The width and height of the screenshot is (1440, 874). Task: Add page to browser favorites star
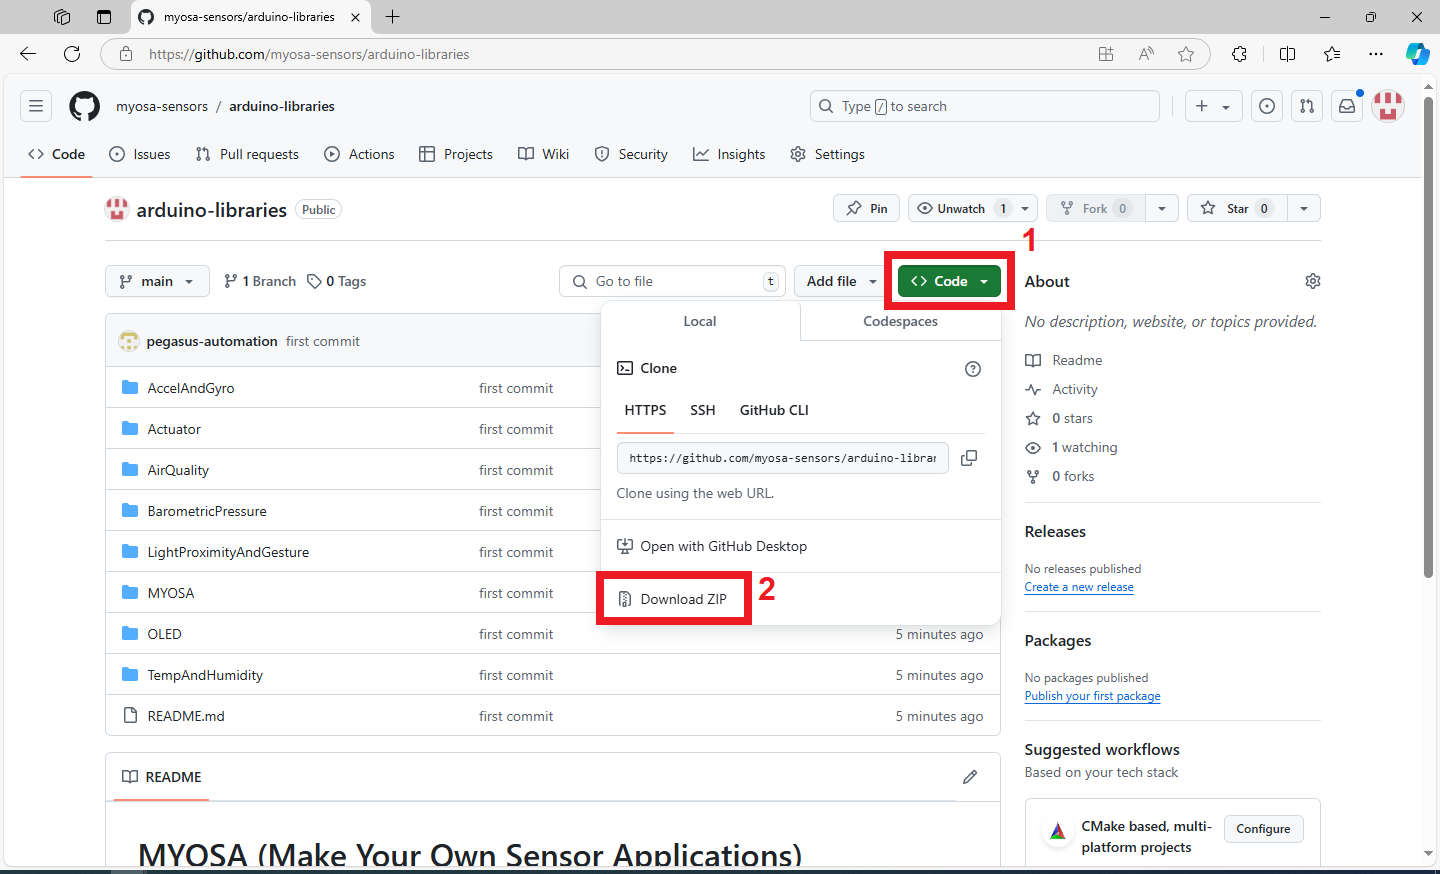coord(1186,54)
